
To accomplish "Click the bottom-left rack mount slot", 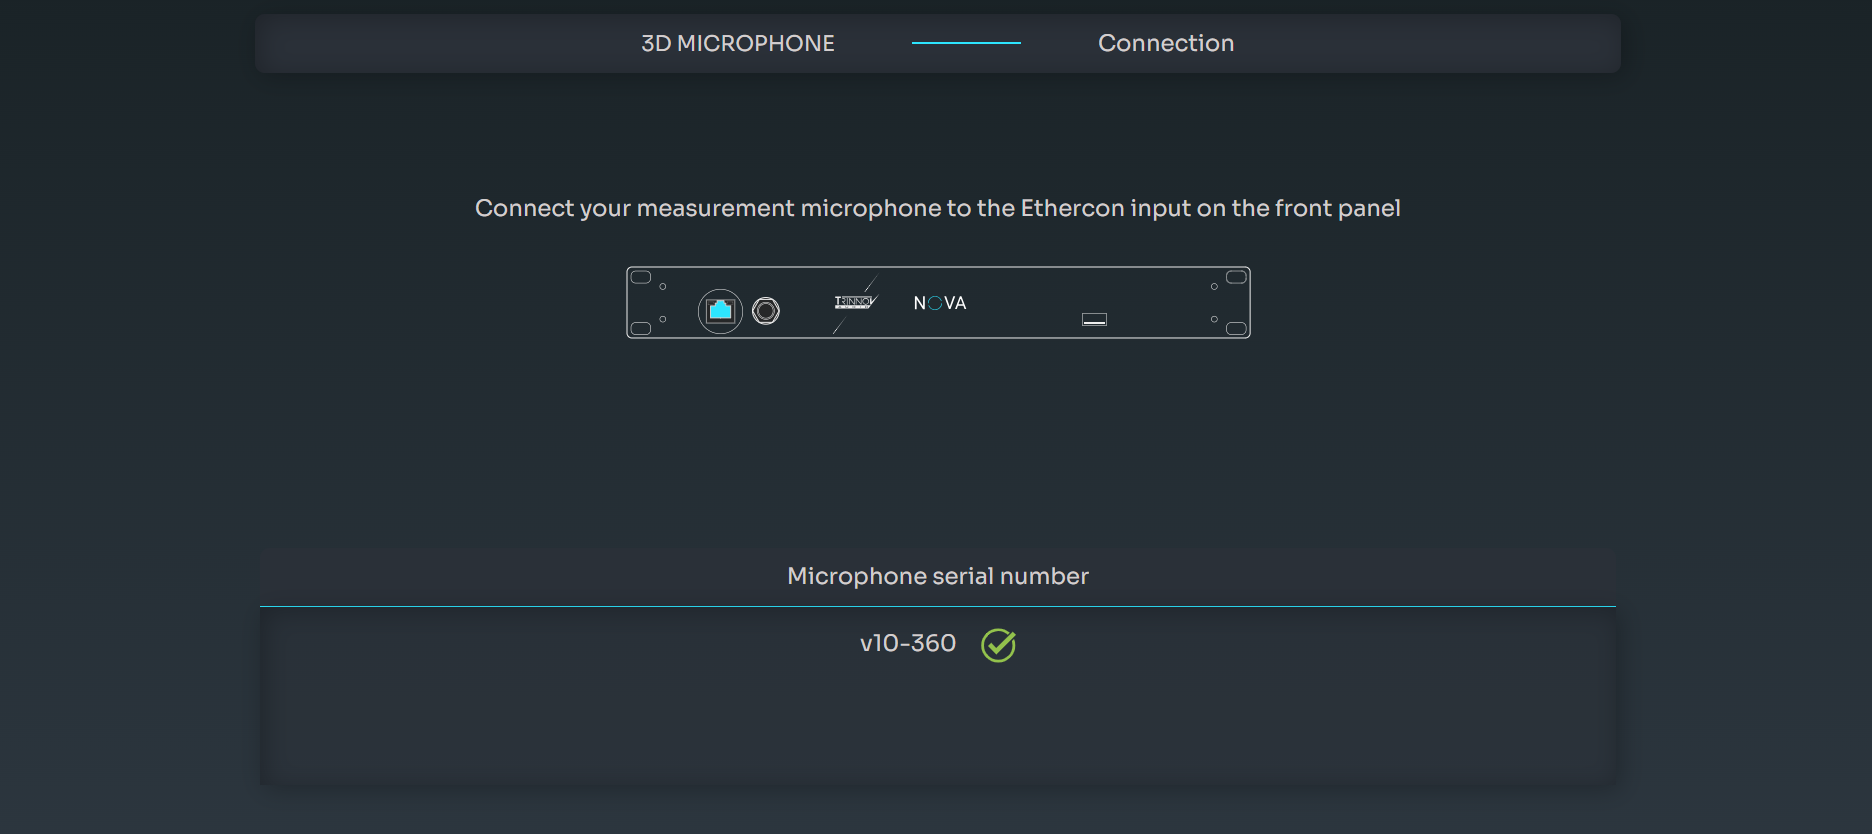I will point(641,328).
